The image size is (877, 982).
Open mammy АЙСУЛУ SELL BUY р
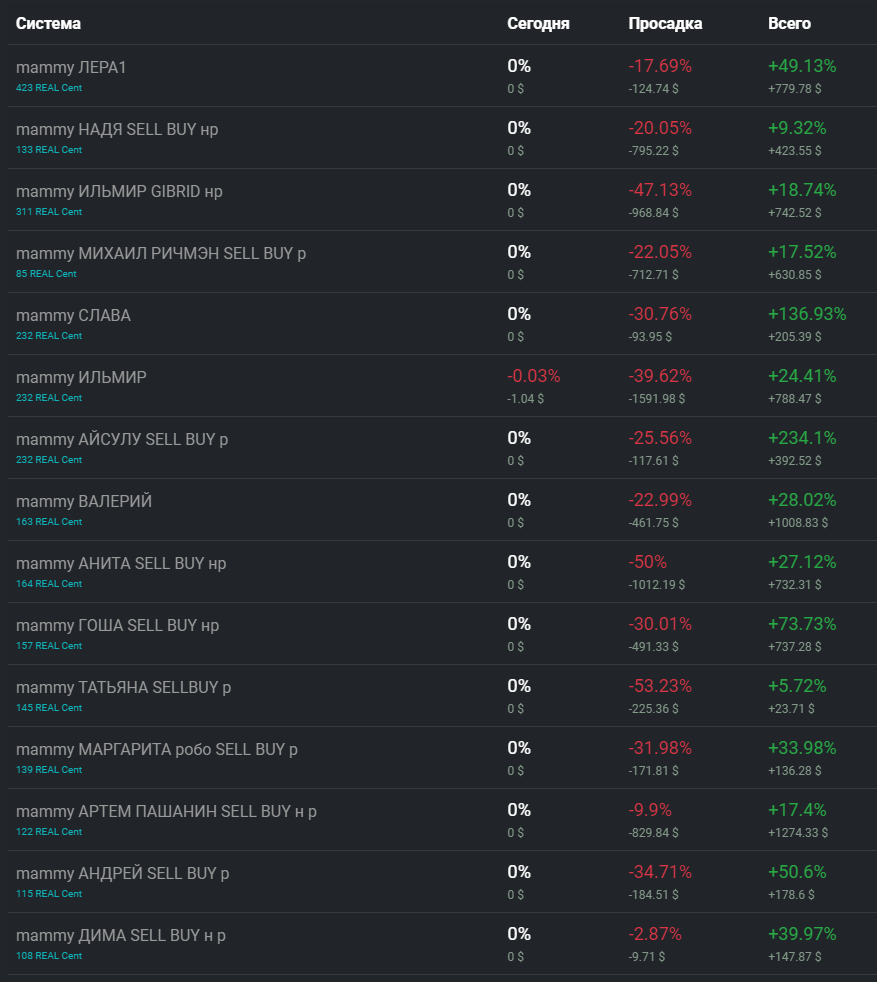coord(122,439)
